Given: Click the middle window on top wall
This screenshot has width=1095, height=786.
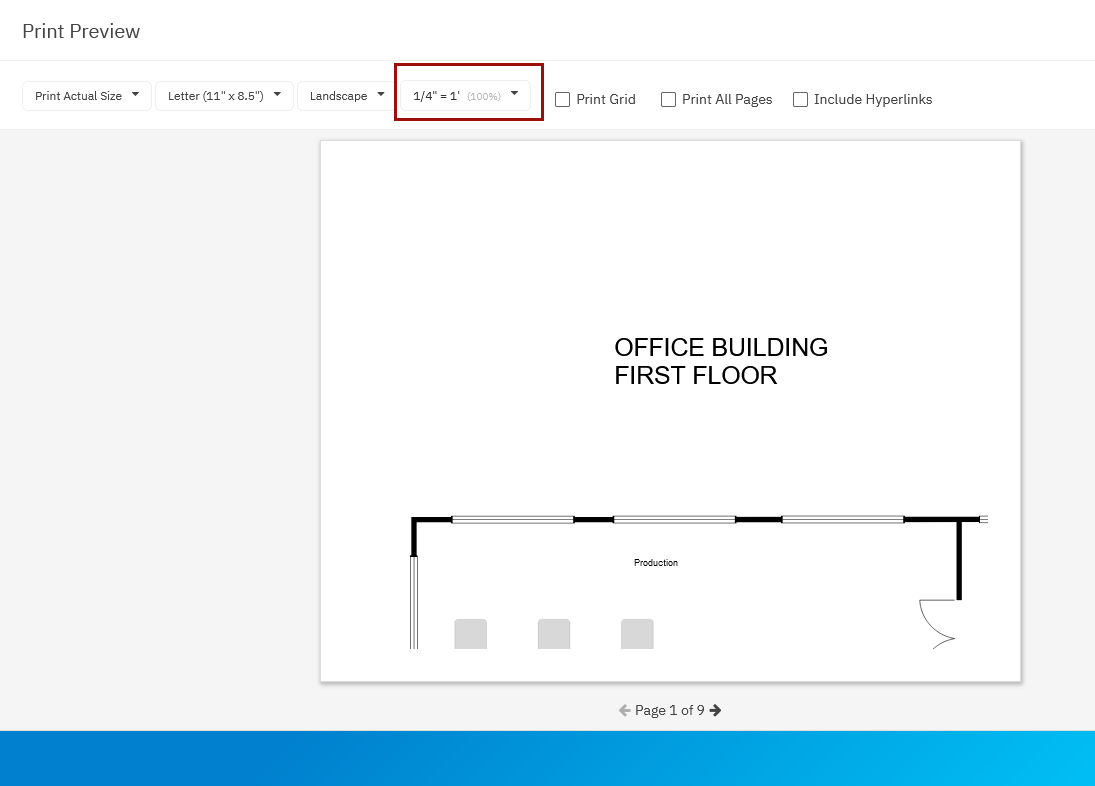Looking at the screenshot, I should coord(674,520).
